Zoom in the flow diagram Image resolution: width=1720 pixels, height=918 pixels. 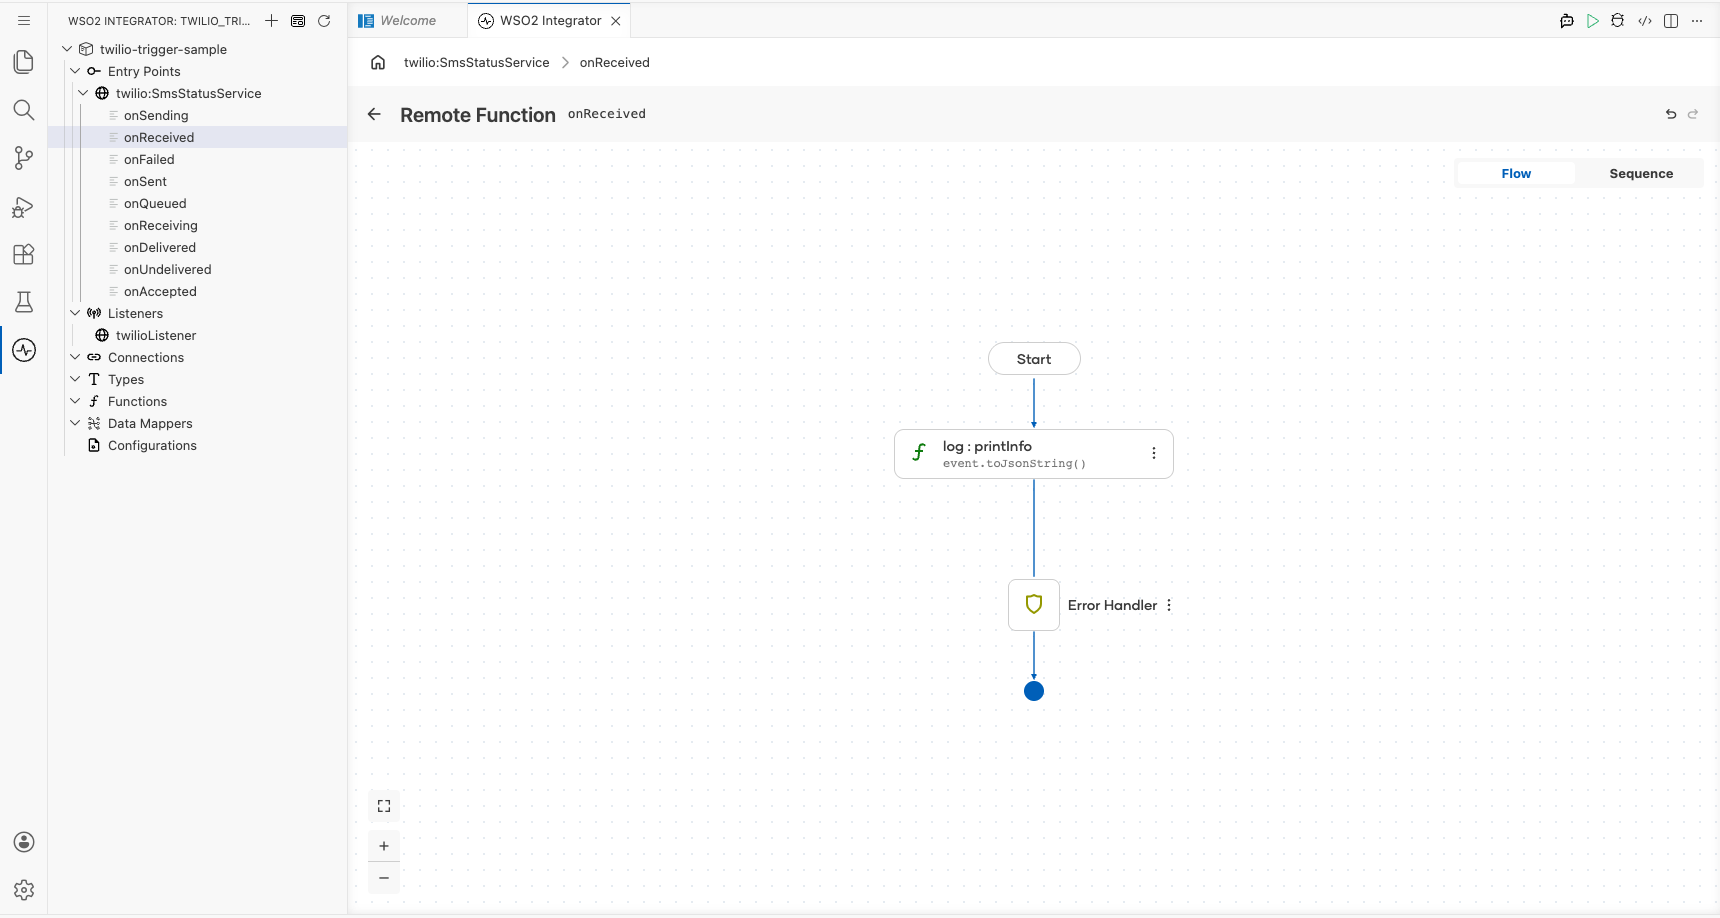pyautogui.click(x=384, y=846)
